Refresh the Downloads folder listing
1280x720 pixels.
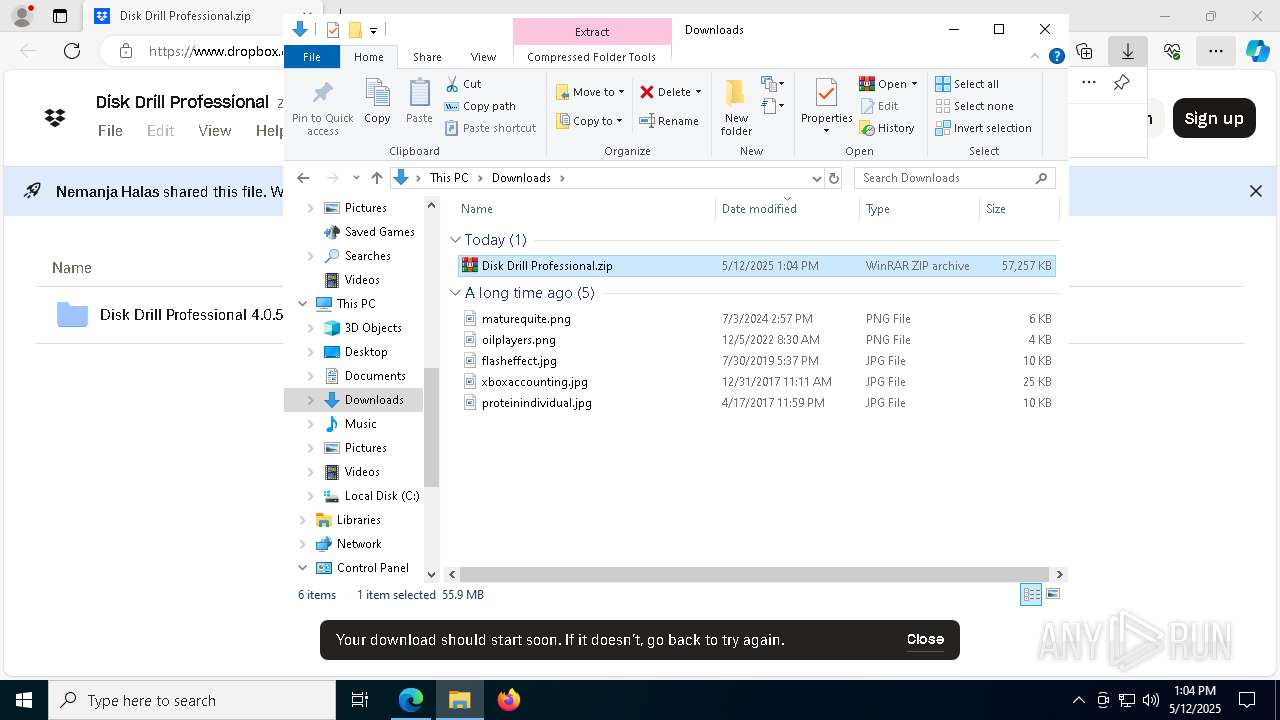834,178
